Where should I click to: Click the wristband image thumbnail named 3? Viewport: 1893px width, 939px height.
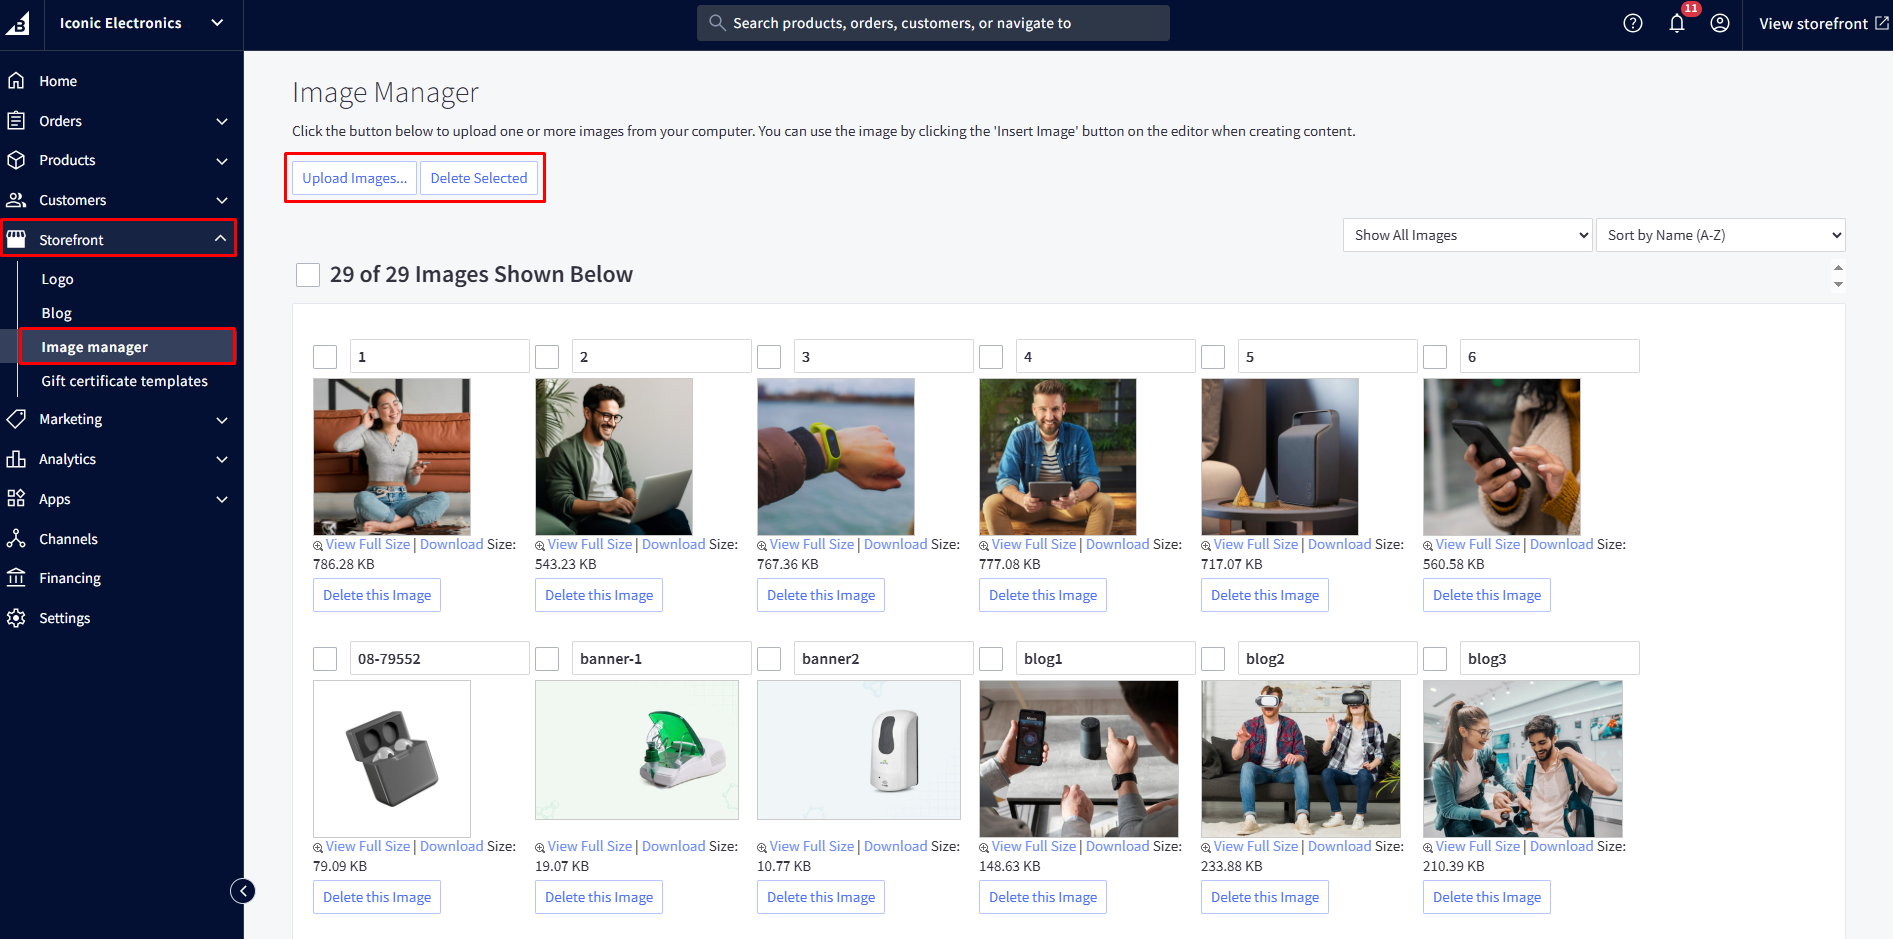[835, 456]
